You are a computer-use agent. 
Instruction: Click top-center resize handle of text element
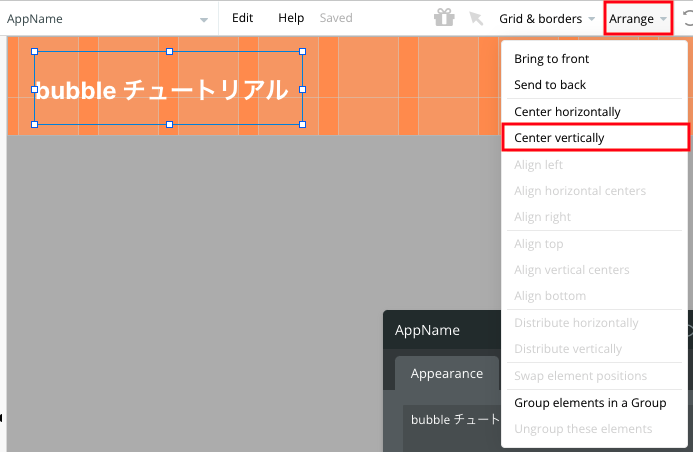[169, 52]
